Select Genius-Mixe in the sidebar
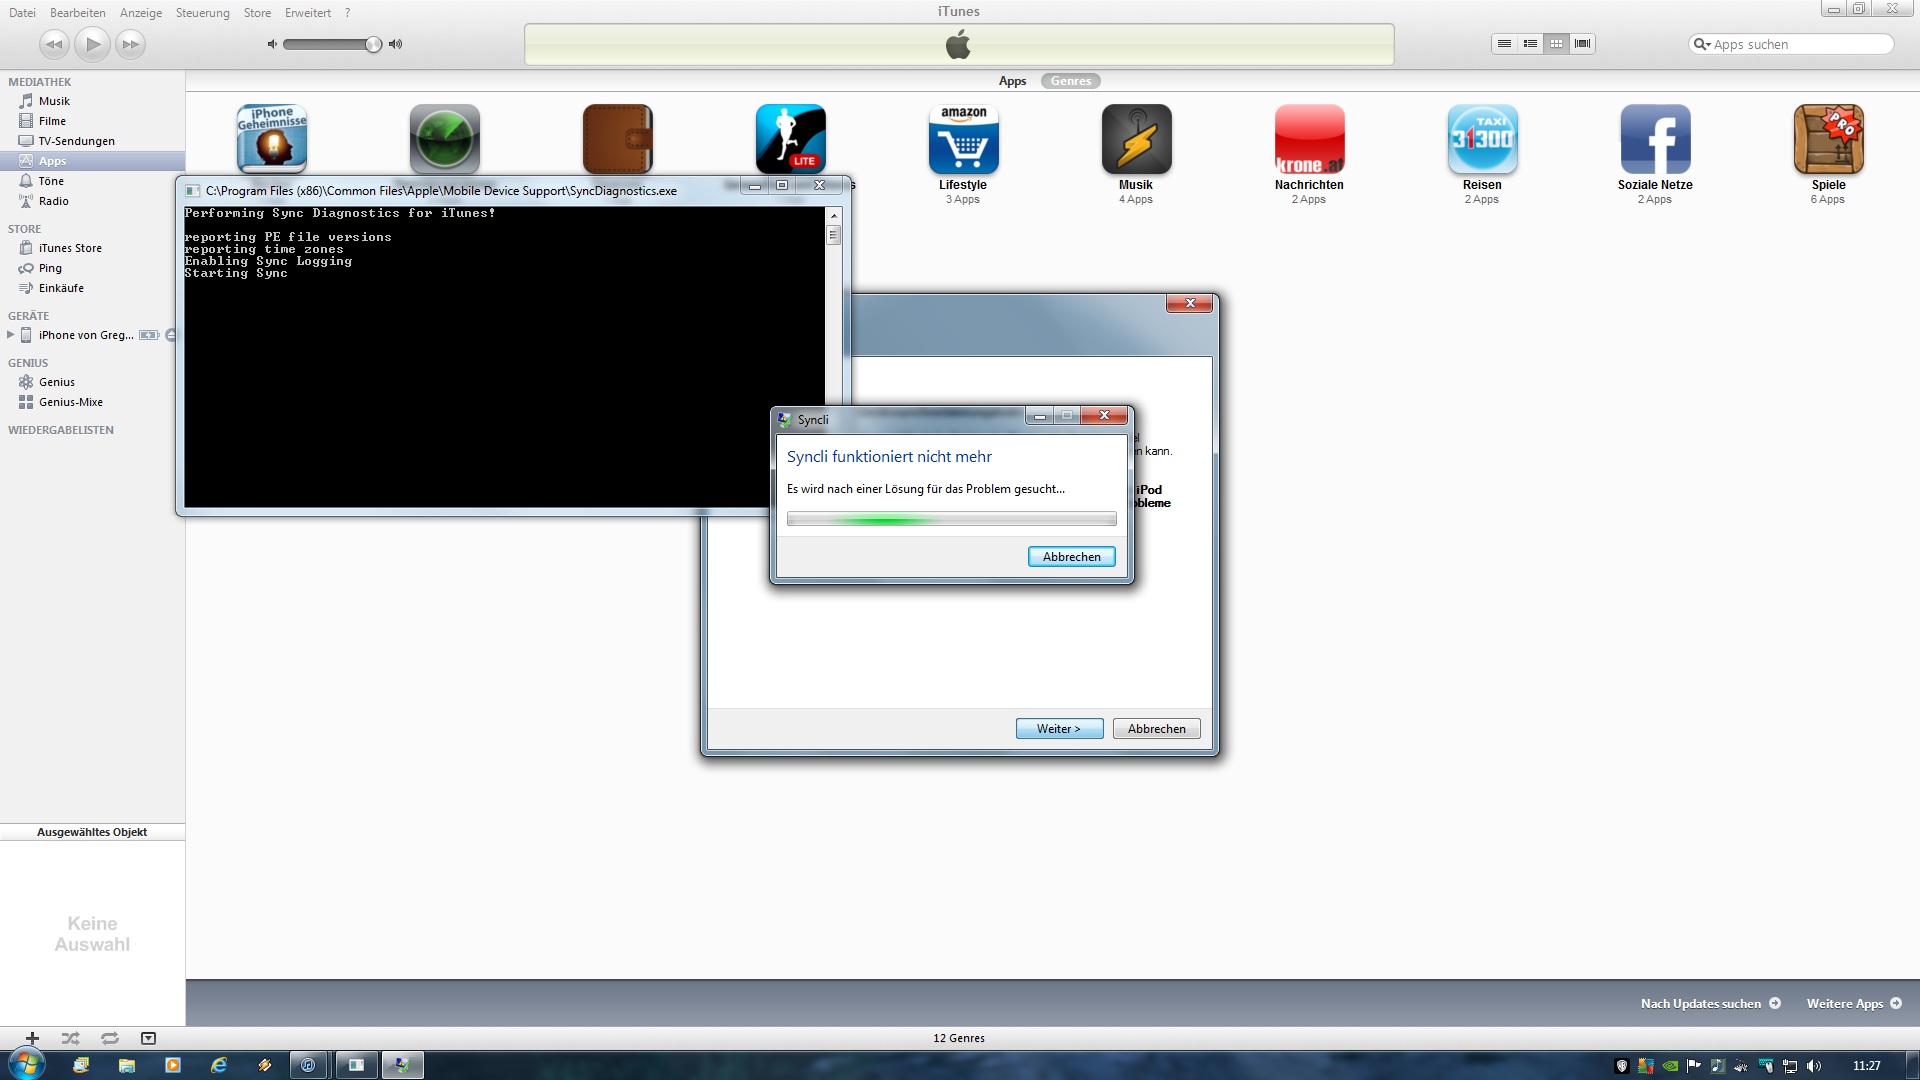 pyautogui.click(x=92, y=402)
